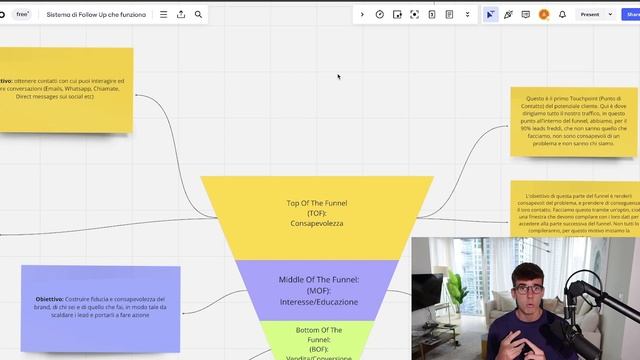Toggle collaborators' cursor visibility
640x360 pixels.
491,15
